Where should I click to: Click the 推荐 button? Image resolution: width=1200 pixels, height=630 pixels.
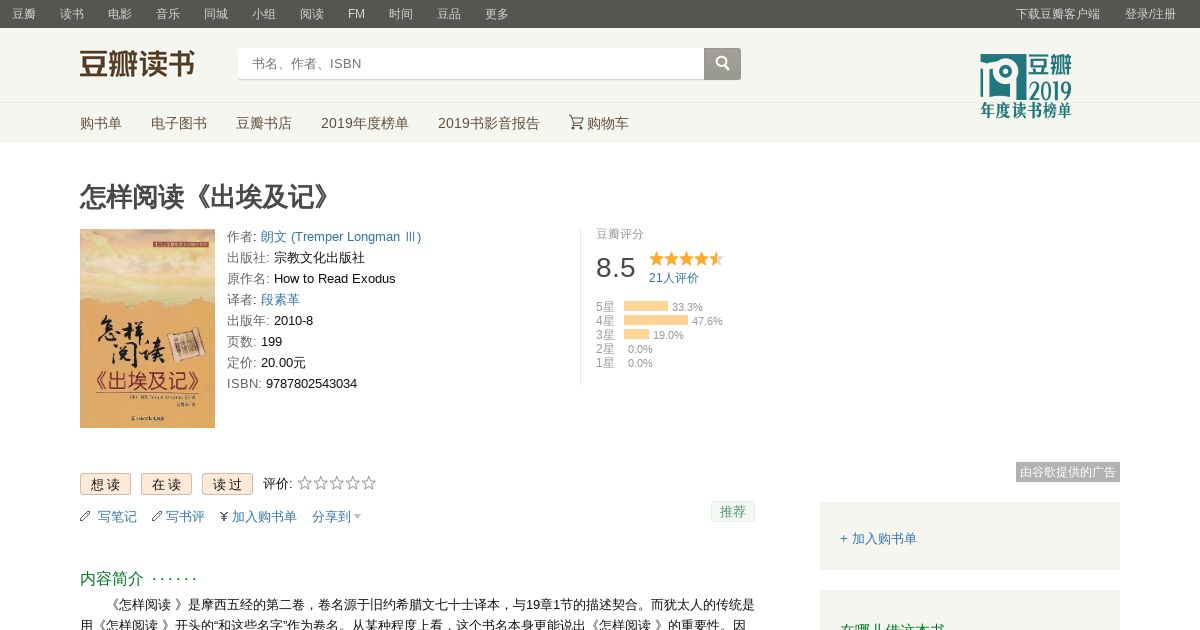(x=733, y=511)
